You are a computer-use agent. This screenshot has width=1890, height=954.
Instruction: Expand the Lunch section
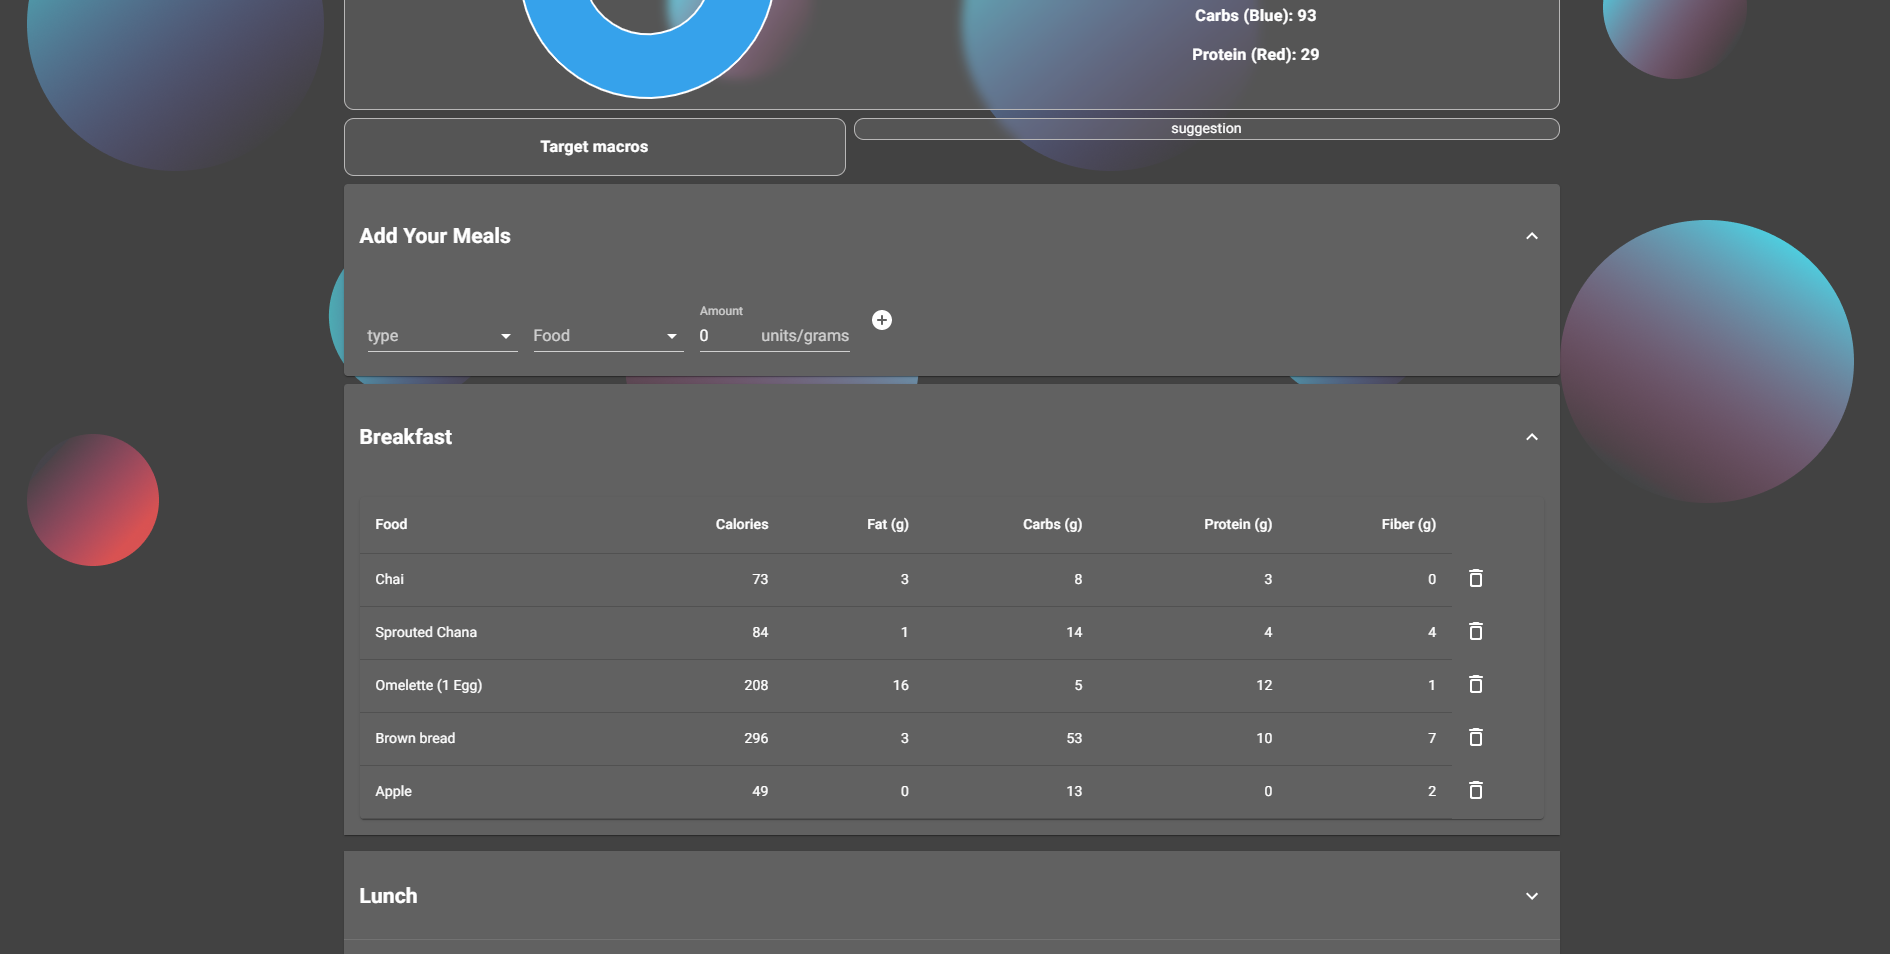coord(1532,896)
